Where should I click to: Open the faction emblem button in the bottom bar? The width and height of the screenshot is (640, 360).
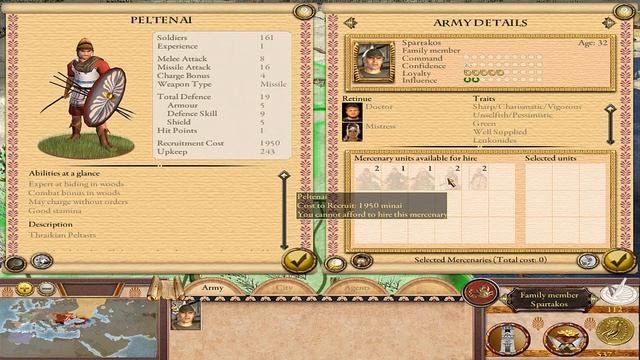[x=481, y=292]
